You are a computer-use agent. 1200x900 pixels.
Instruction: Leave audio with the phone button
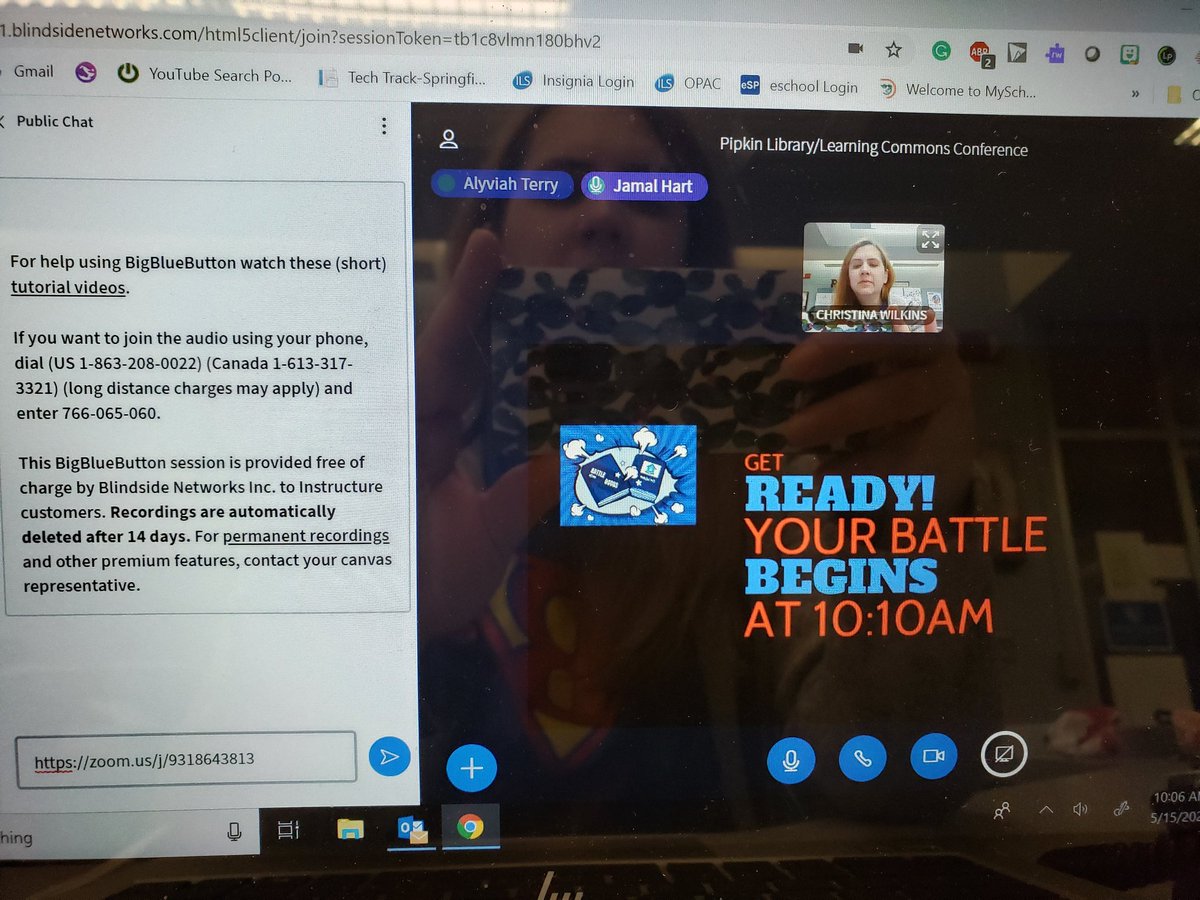tap(862, 758)
